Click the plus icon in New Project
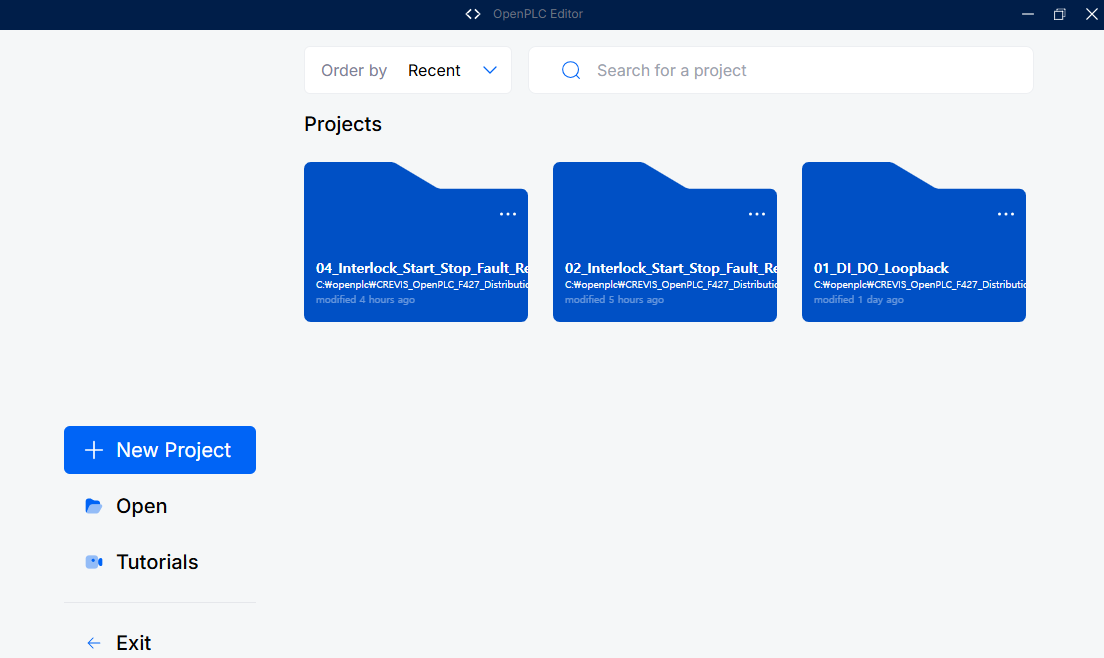Screen dimensions: 1104x658 click(94, 450)
